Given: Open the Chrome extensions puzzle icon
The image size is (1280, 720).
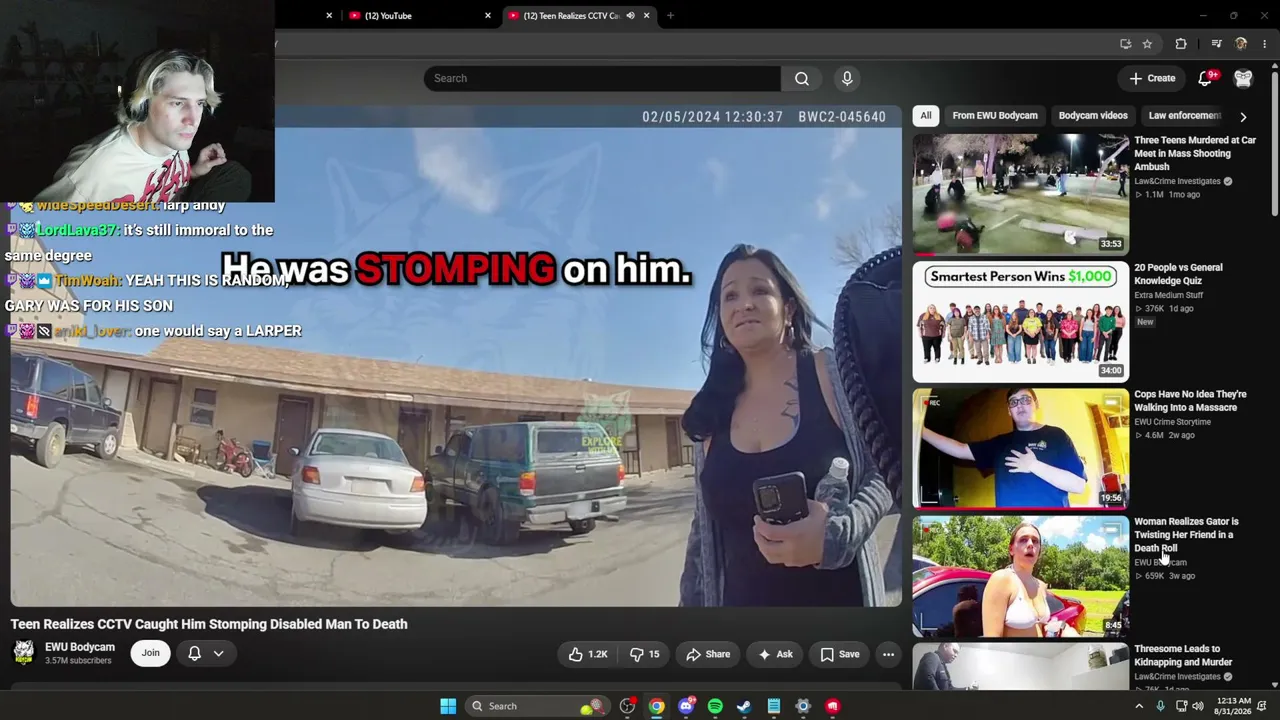Looking at the screenshot, I should click(x=1181, y=44).
